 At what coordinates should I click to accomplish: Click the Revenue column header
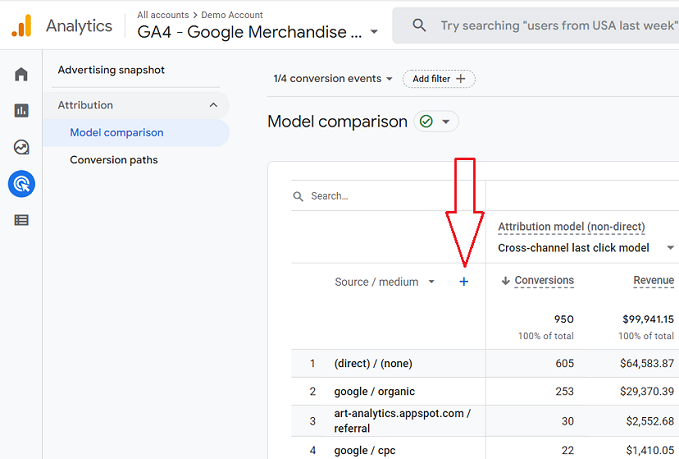click(x=654, y=281)
